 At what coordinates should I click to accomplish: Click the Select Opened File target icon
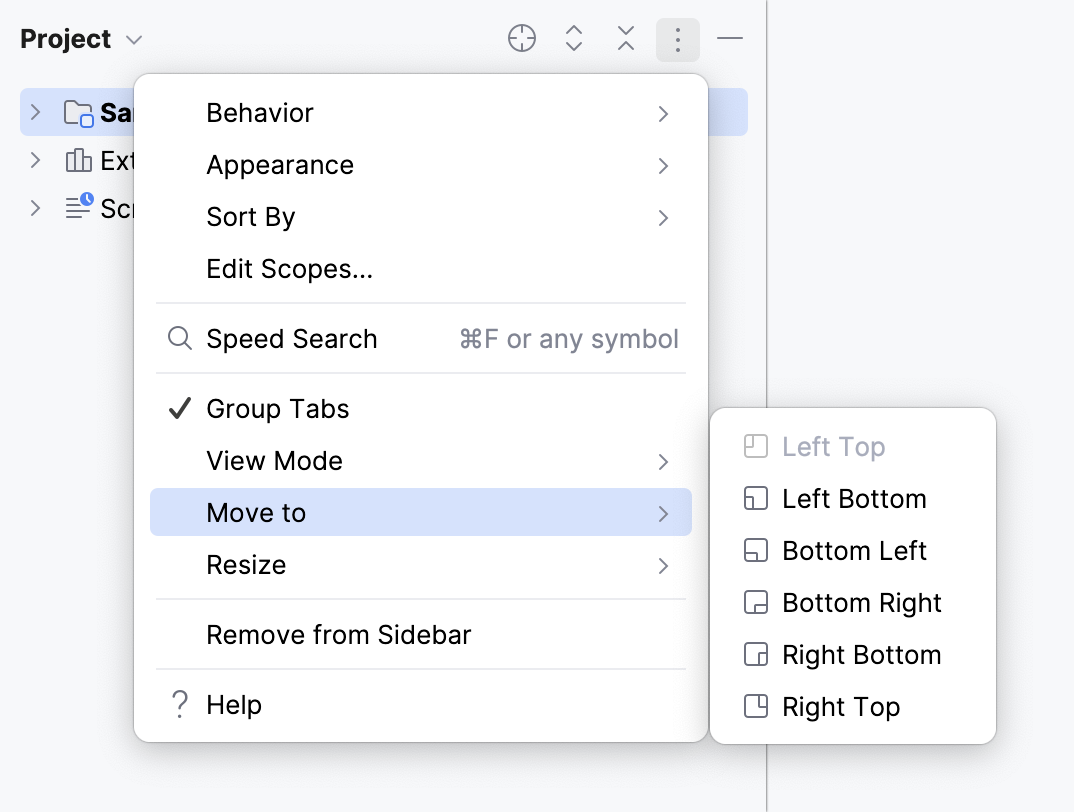pyautogui.click(x=521, y=38)
